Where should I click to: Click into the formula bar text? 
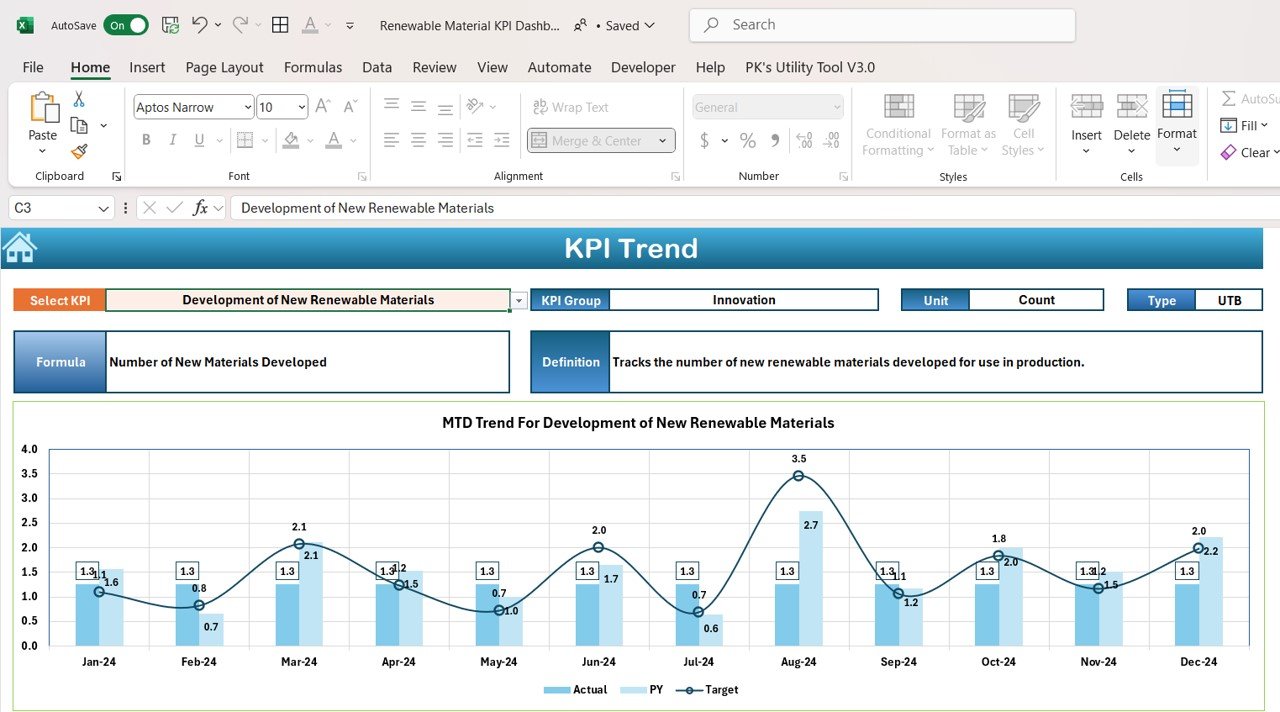coord(755,208)
